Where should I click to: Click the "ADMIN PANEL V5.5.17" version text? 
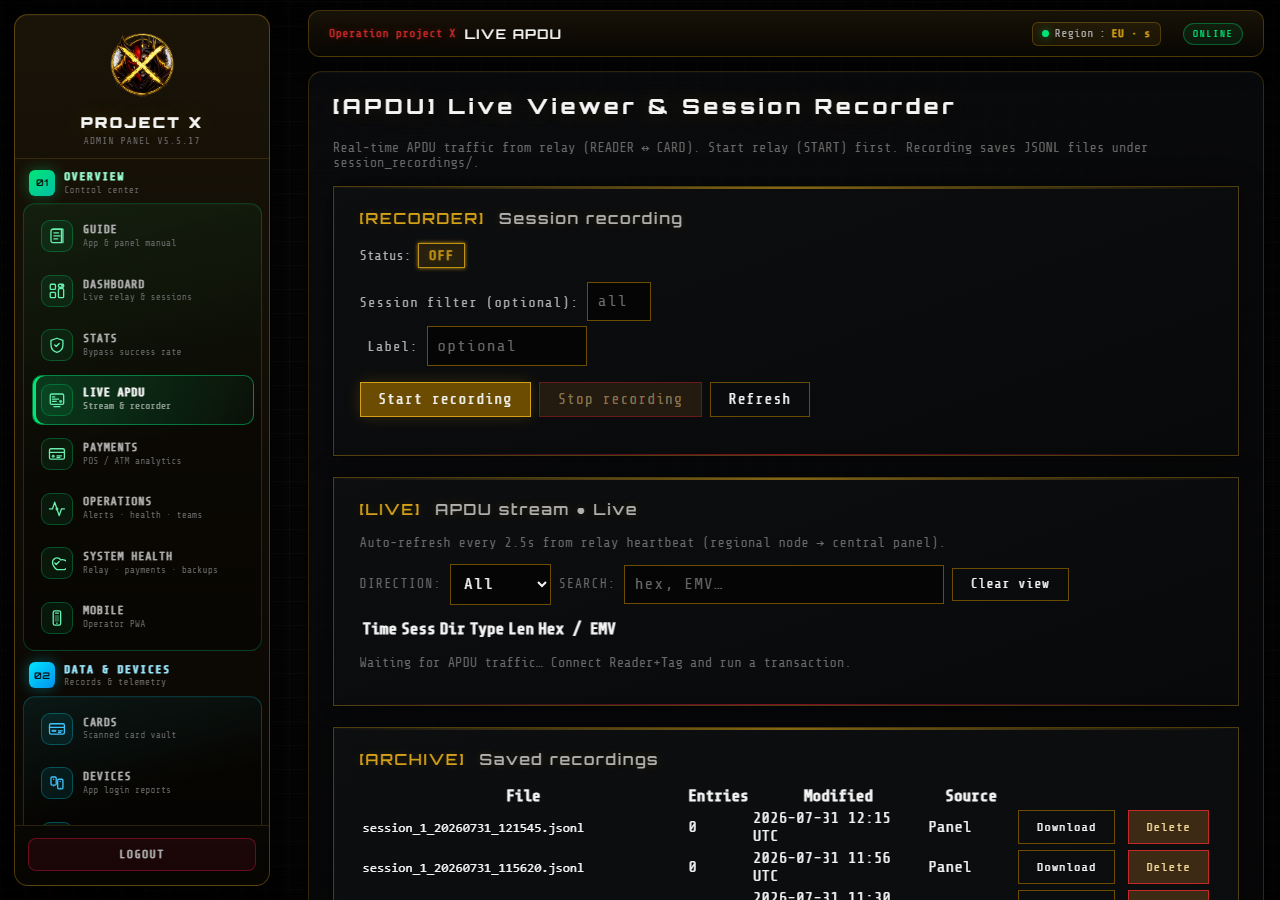click(142, 141)
